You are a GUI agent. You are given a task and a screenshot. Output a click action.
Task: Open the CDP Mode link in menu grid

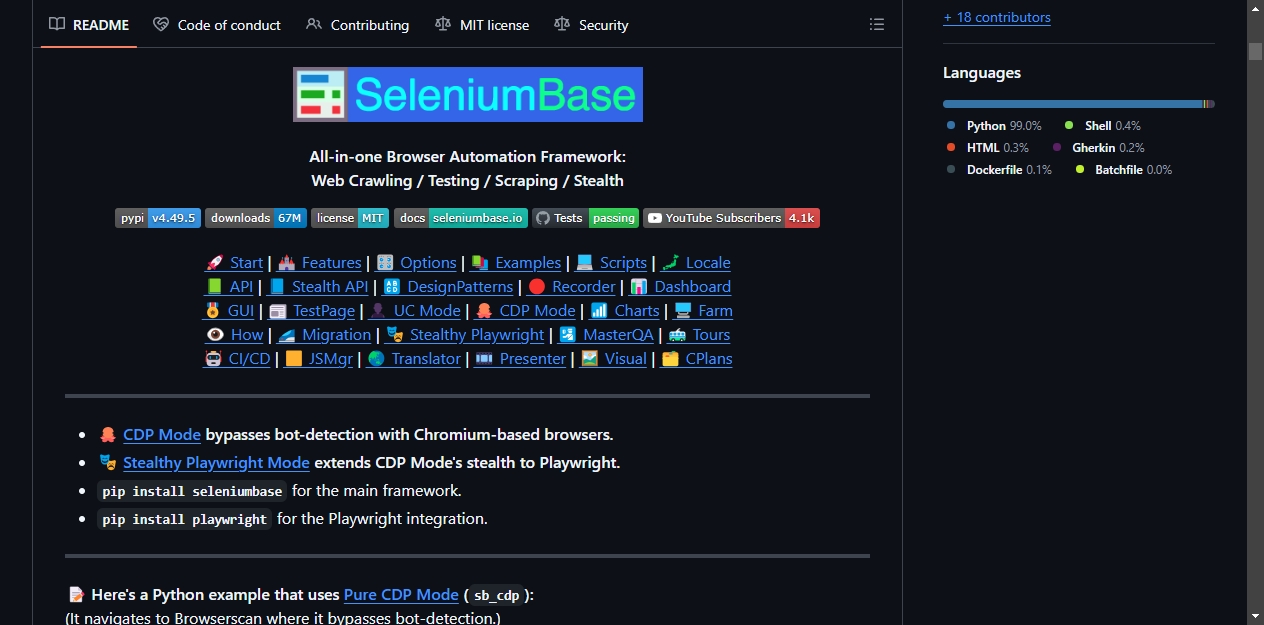525,311
